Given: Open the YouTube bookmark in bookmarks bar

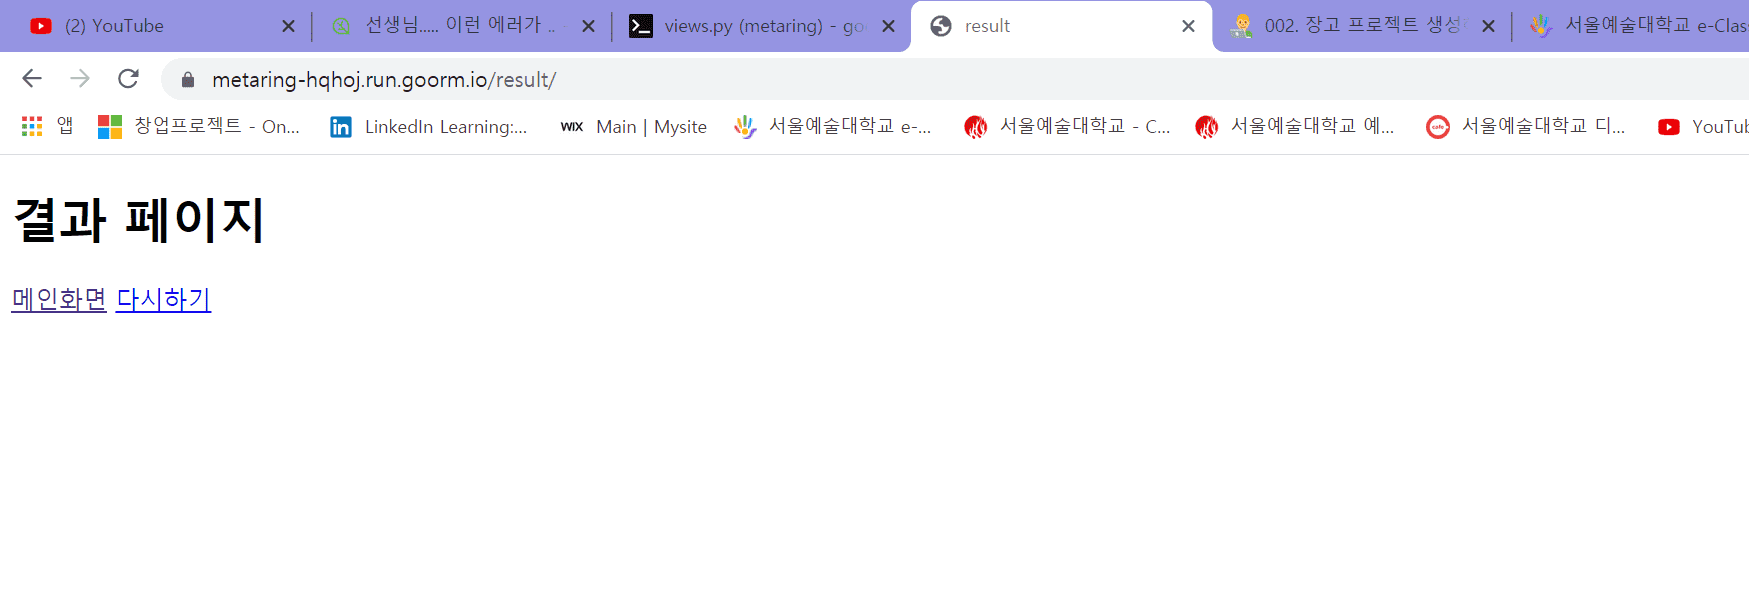Looking at the screenshot, I should (x=1702, y=126).
